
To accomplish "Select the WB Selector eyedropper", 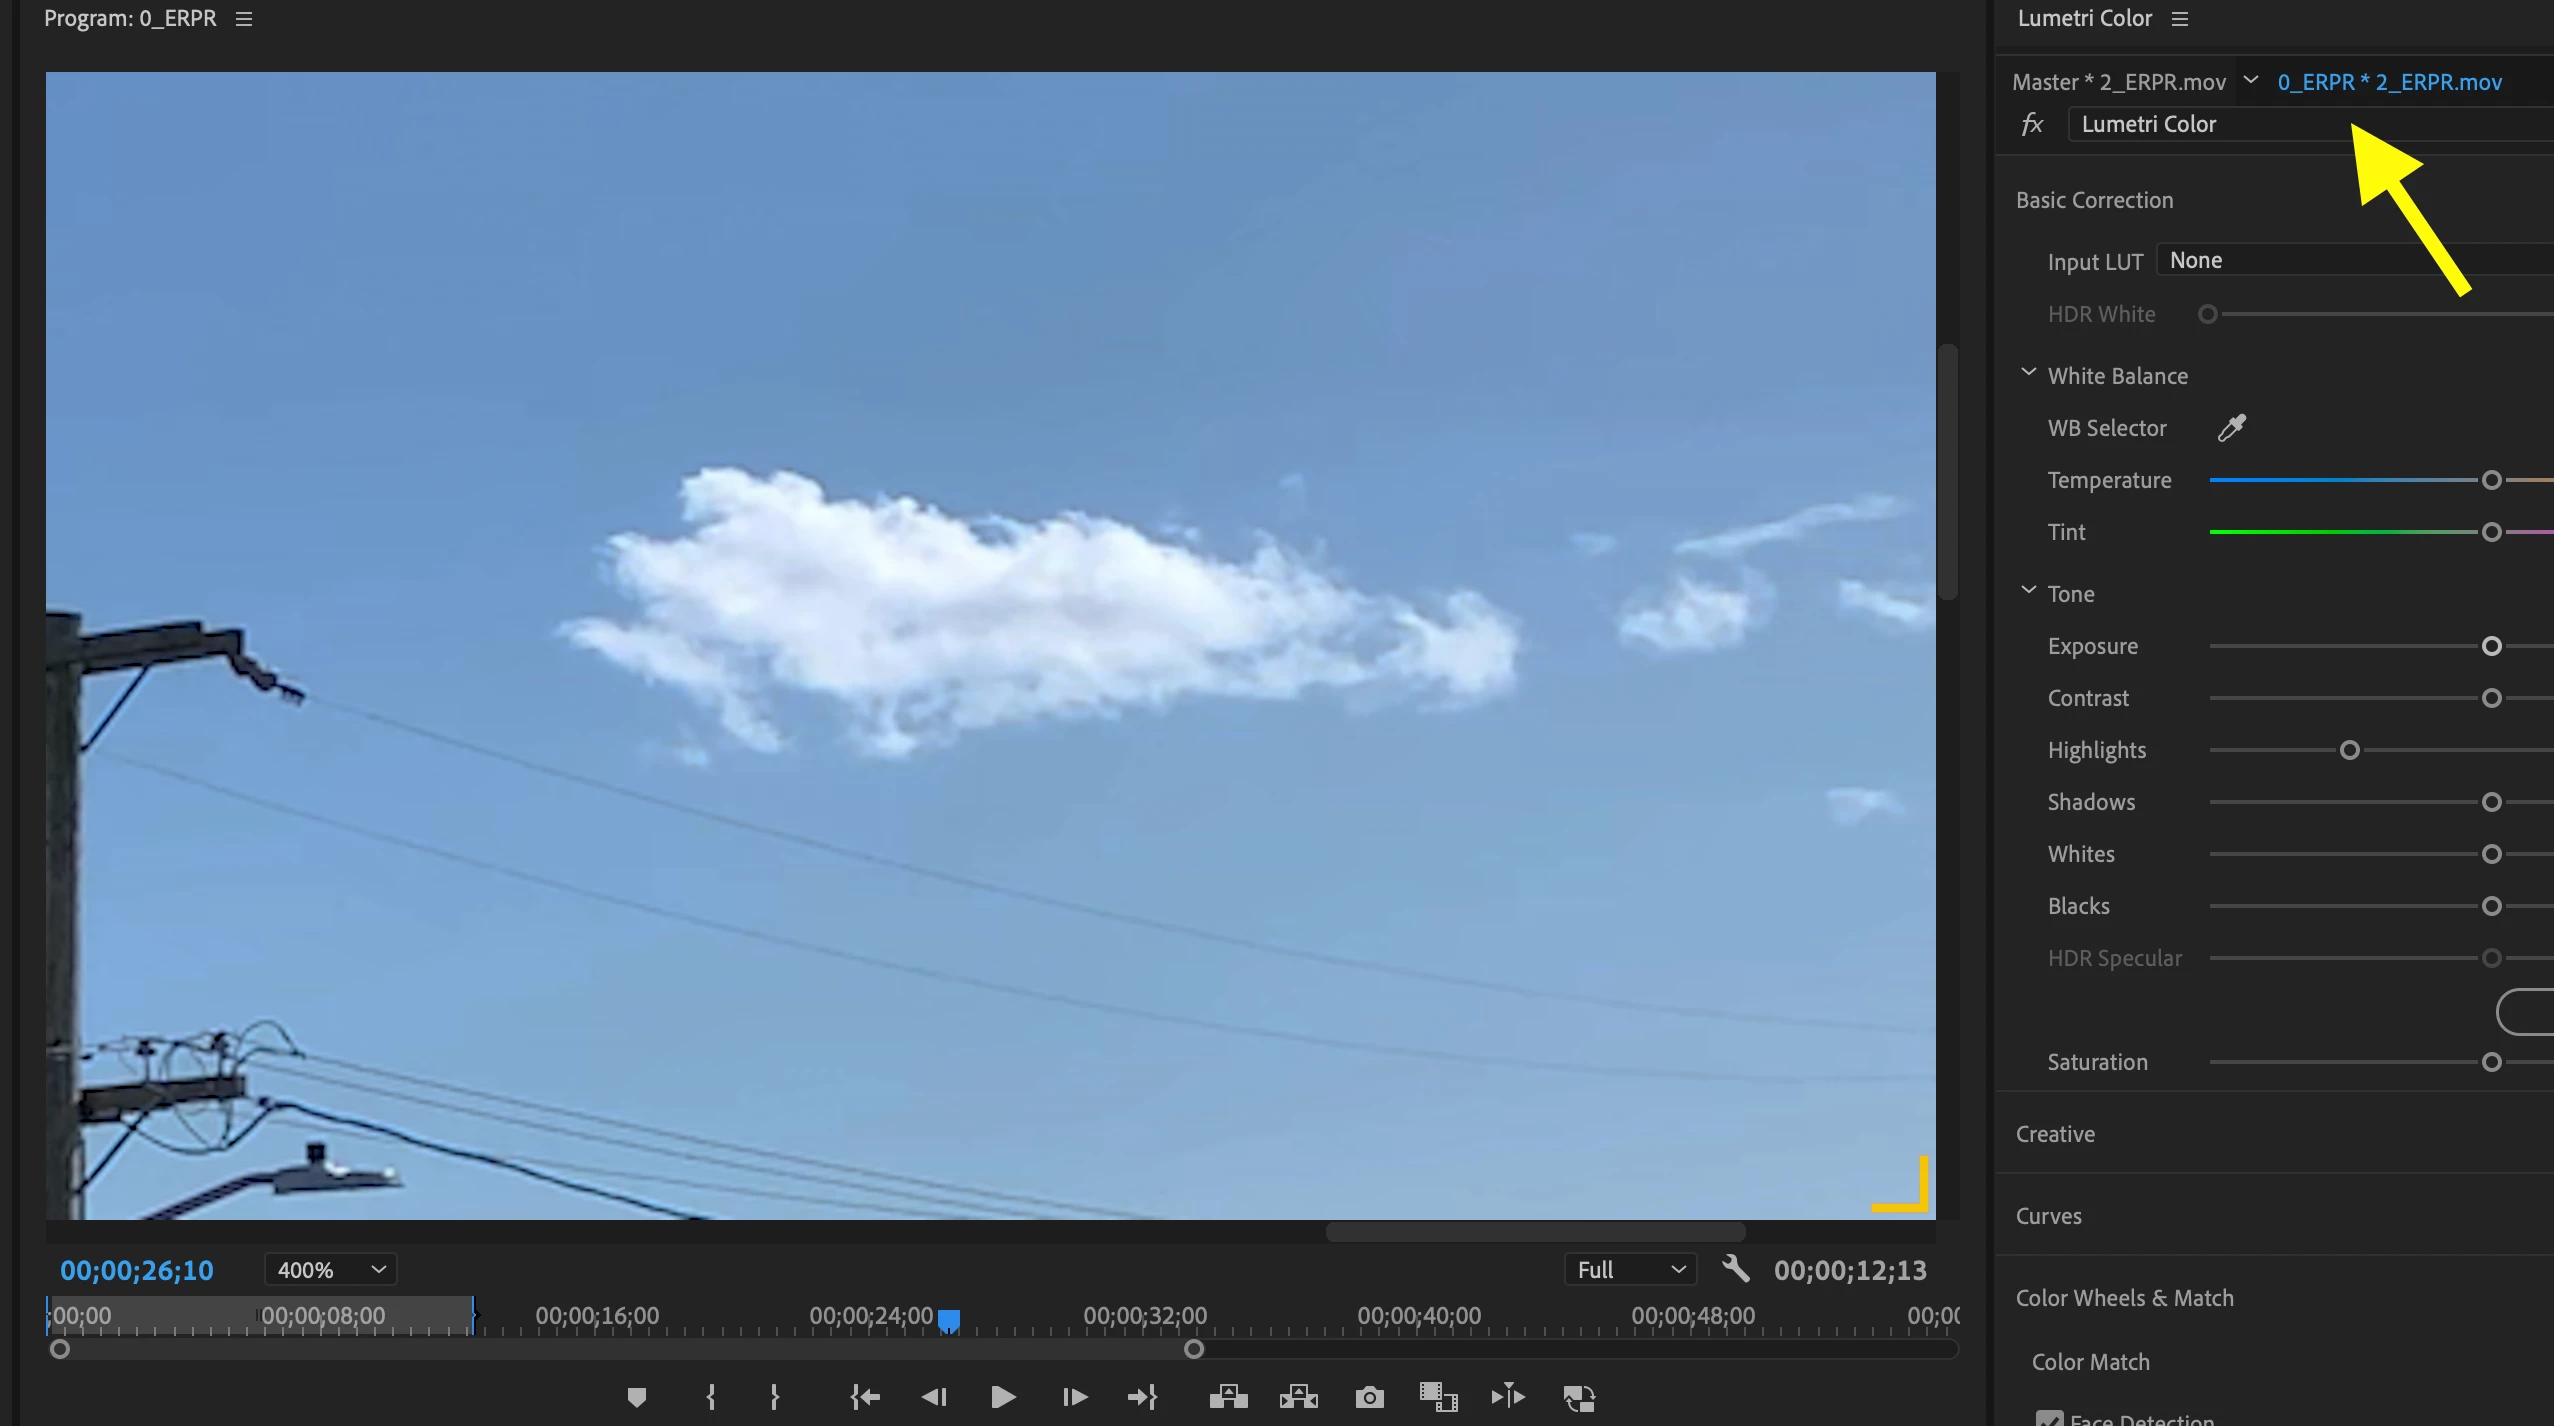I will (2231, 428).
